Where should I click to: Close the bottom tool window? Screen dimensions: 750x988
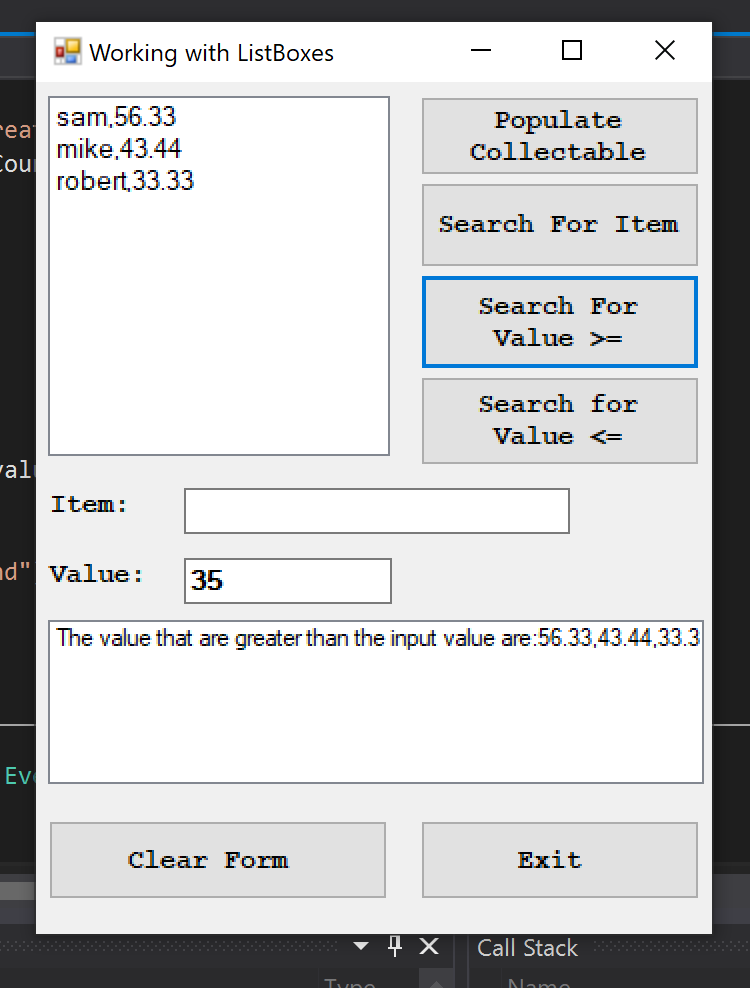pos(429,945)
